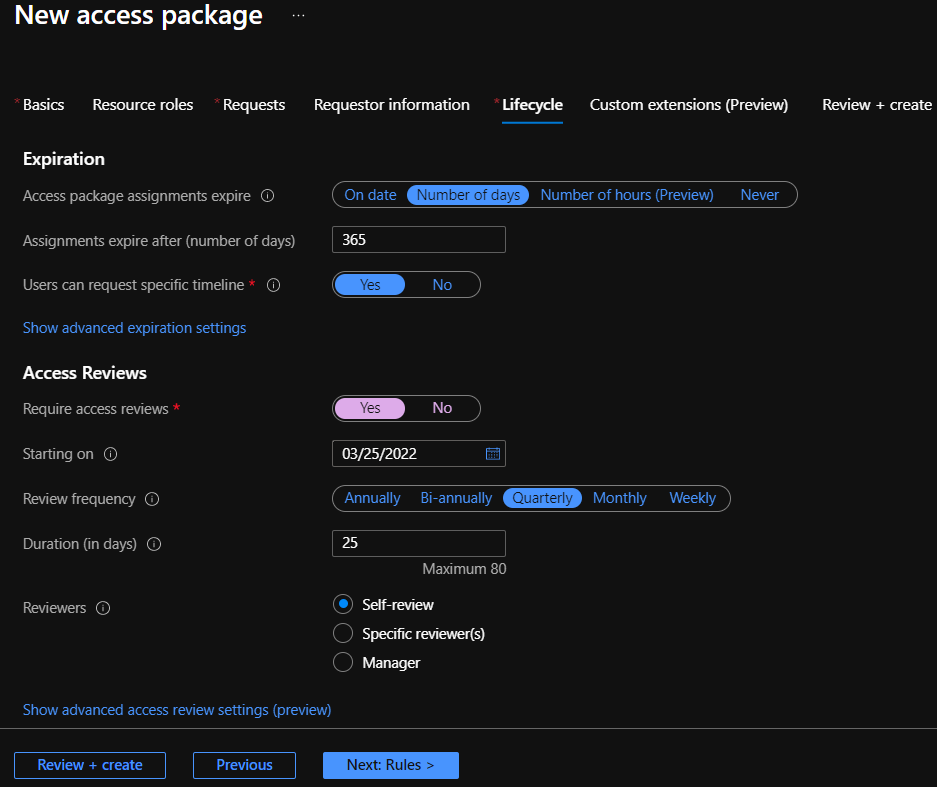Click the Review frequency info icon
This screenshot has width=937, height=787.
click(x=152, y=499)
